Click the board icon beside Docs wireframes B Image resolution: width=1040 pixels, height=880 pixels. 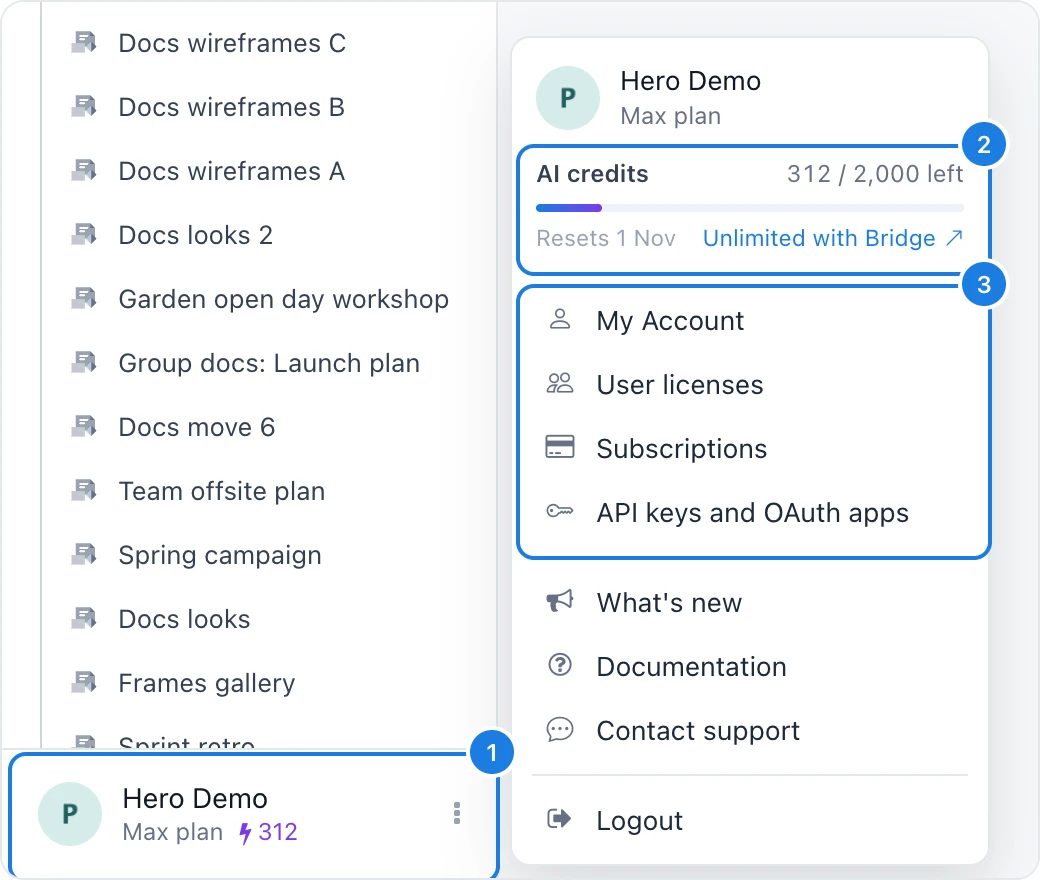[x=84, y=106]
